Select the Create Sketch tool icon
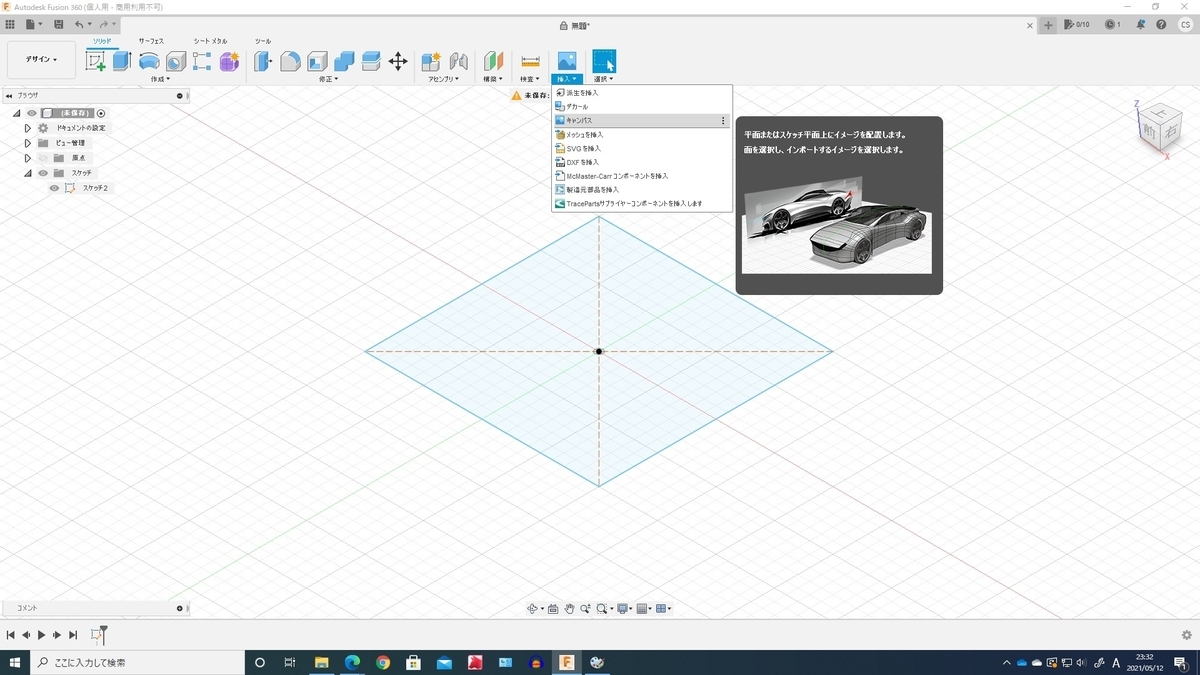Image resolution: width=1200 pixels, height=675 pixels. pos(96,61)
